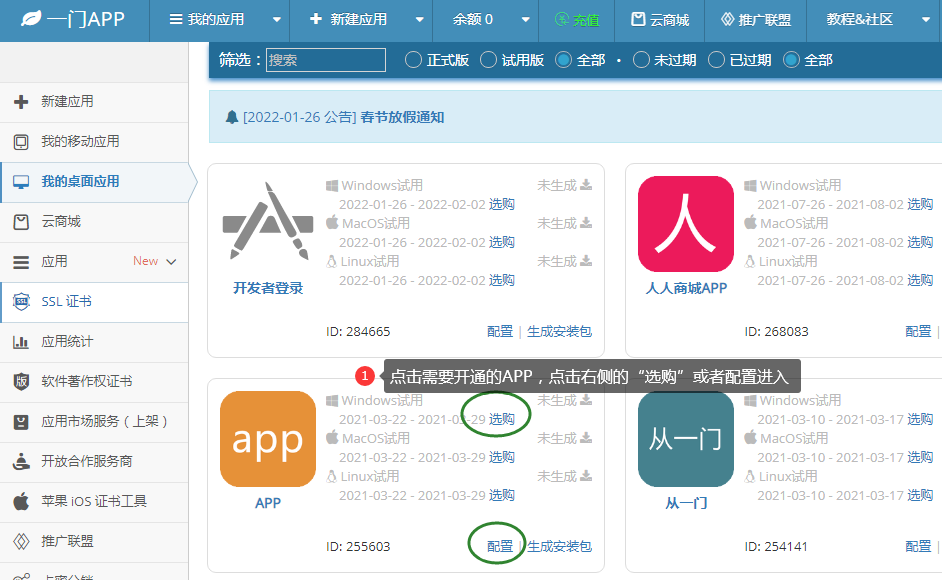Click the partner icon for 开放合作服务商

(x=21, y=462)
